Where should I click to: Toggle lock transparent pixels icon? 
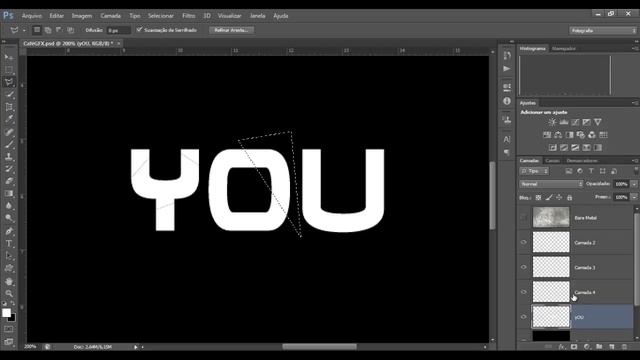pos(538,198)
